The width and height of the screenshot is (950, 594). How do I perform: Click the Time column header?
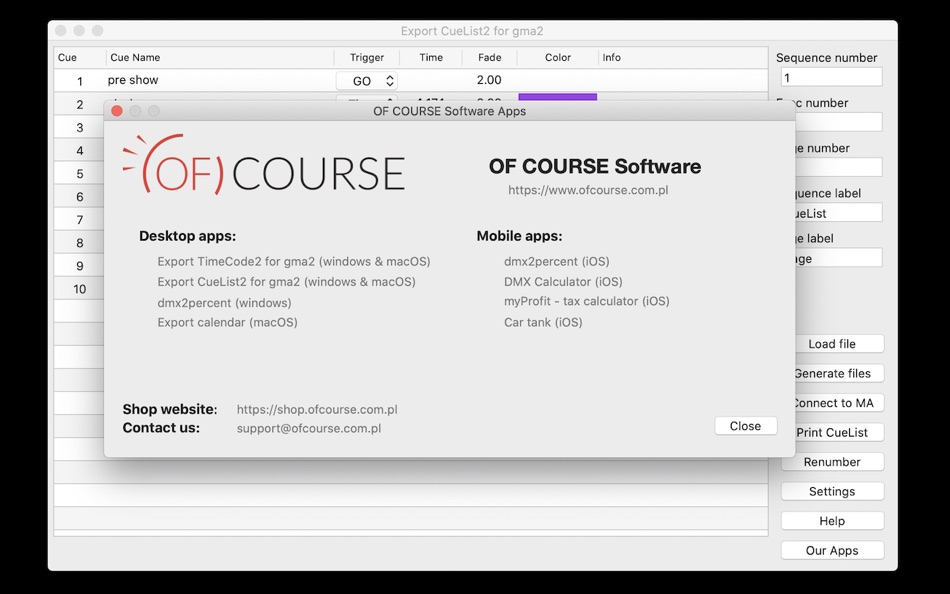pyautogui.click(x=431, y=58)
